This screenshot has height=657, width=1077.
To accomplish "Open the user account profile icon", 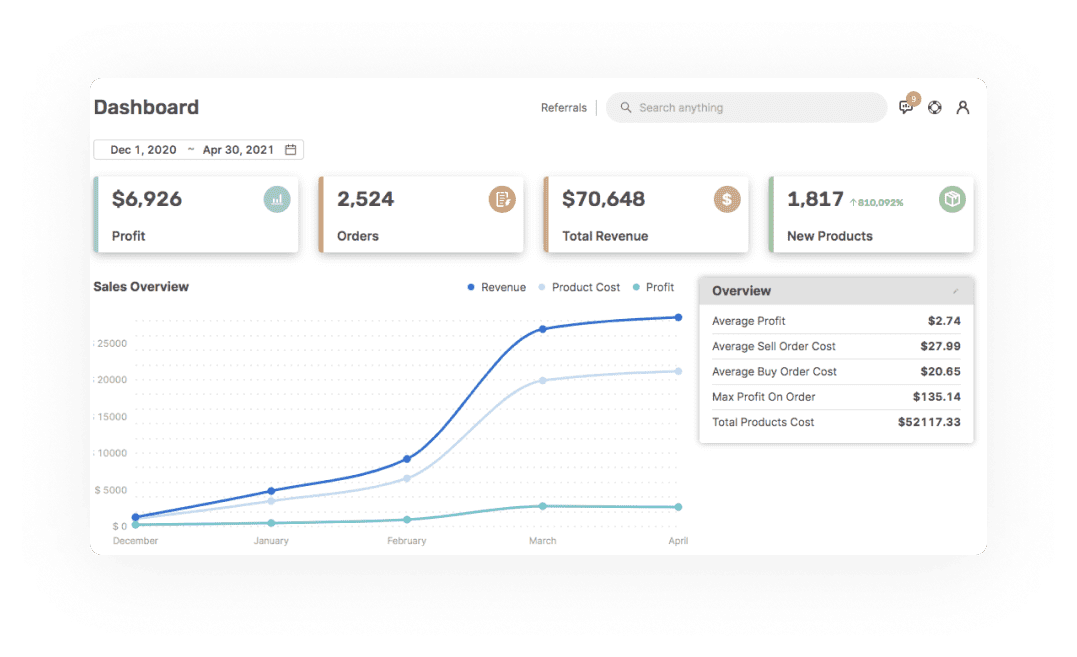I will tap(963, 108).
